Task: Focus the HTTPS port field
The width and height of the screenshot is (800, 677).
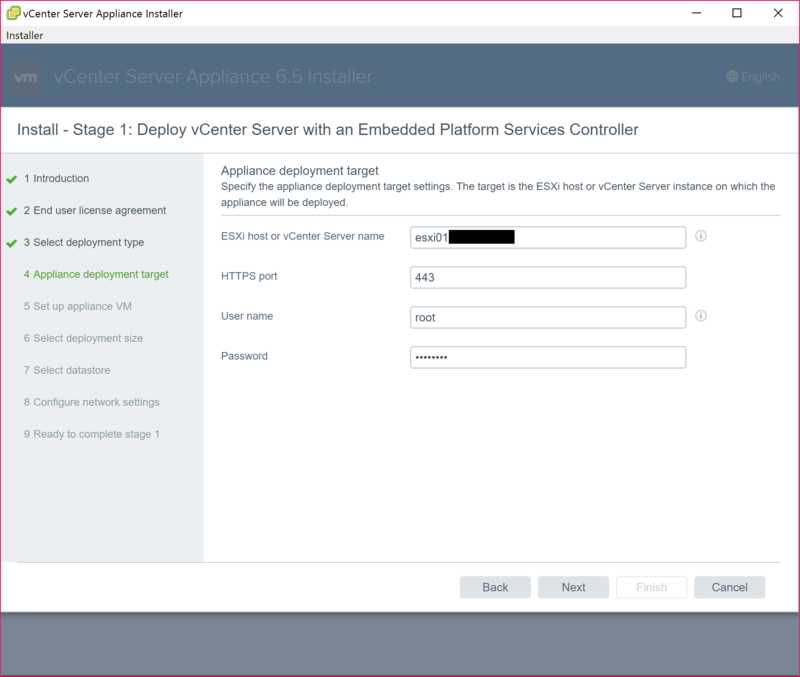Action: click(548, 278)
